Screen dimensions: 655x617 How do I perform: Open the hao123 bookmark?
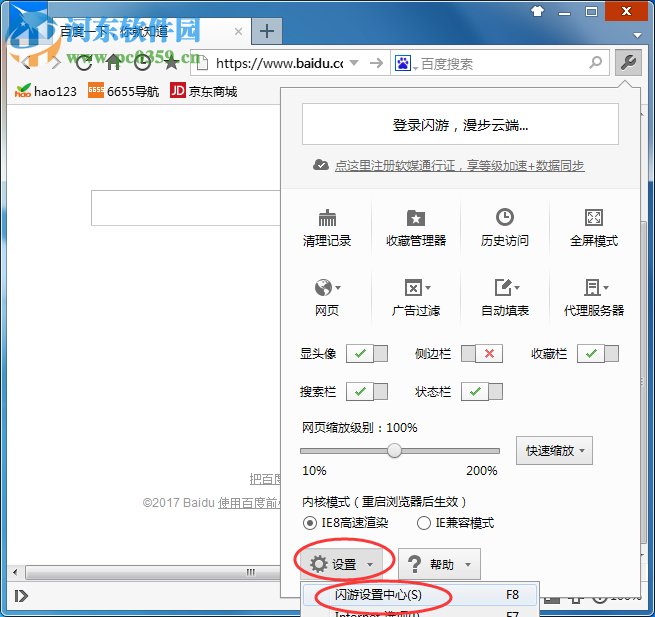(46, 91)
